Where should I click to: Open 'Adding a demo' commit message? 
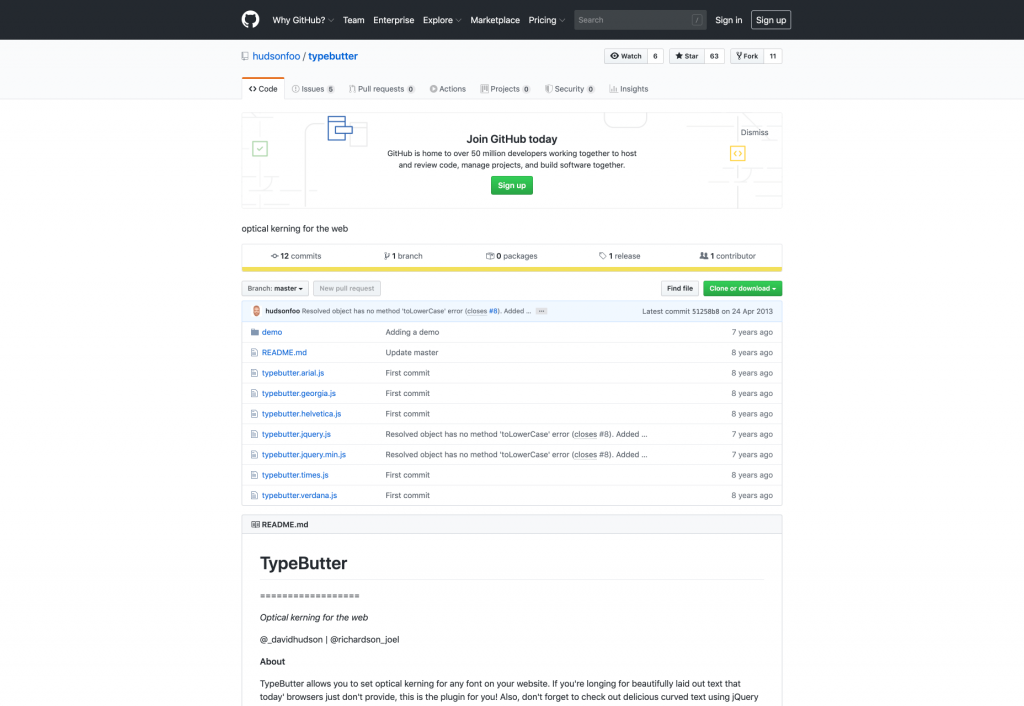click(x=412, y=332)
